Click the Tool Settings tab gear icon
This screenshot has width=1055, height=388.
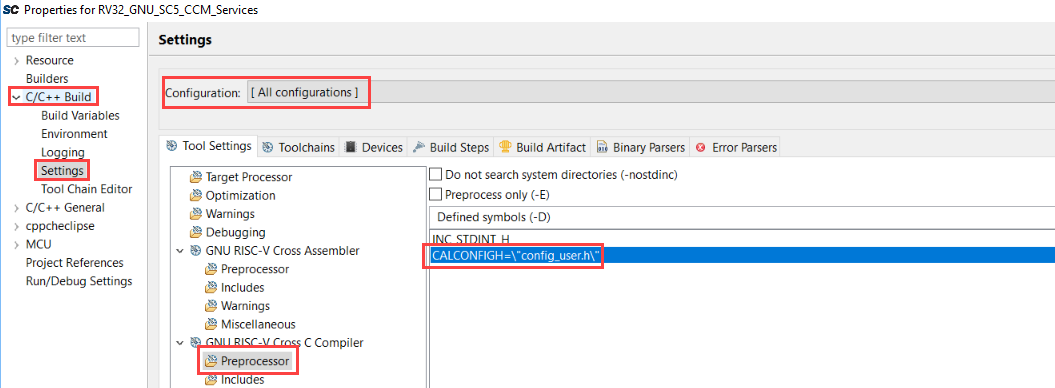[x=172, y=146]
